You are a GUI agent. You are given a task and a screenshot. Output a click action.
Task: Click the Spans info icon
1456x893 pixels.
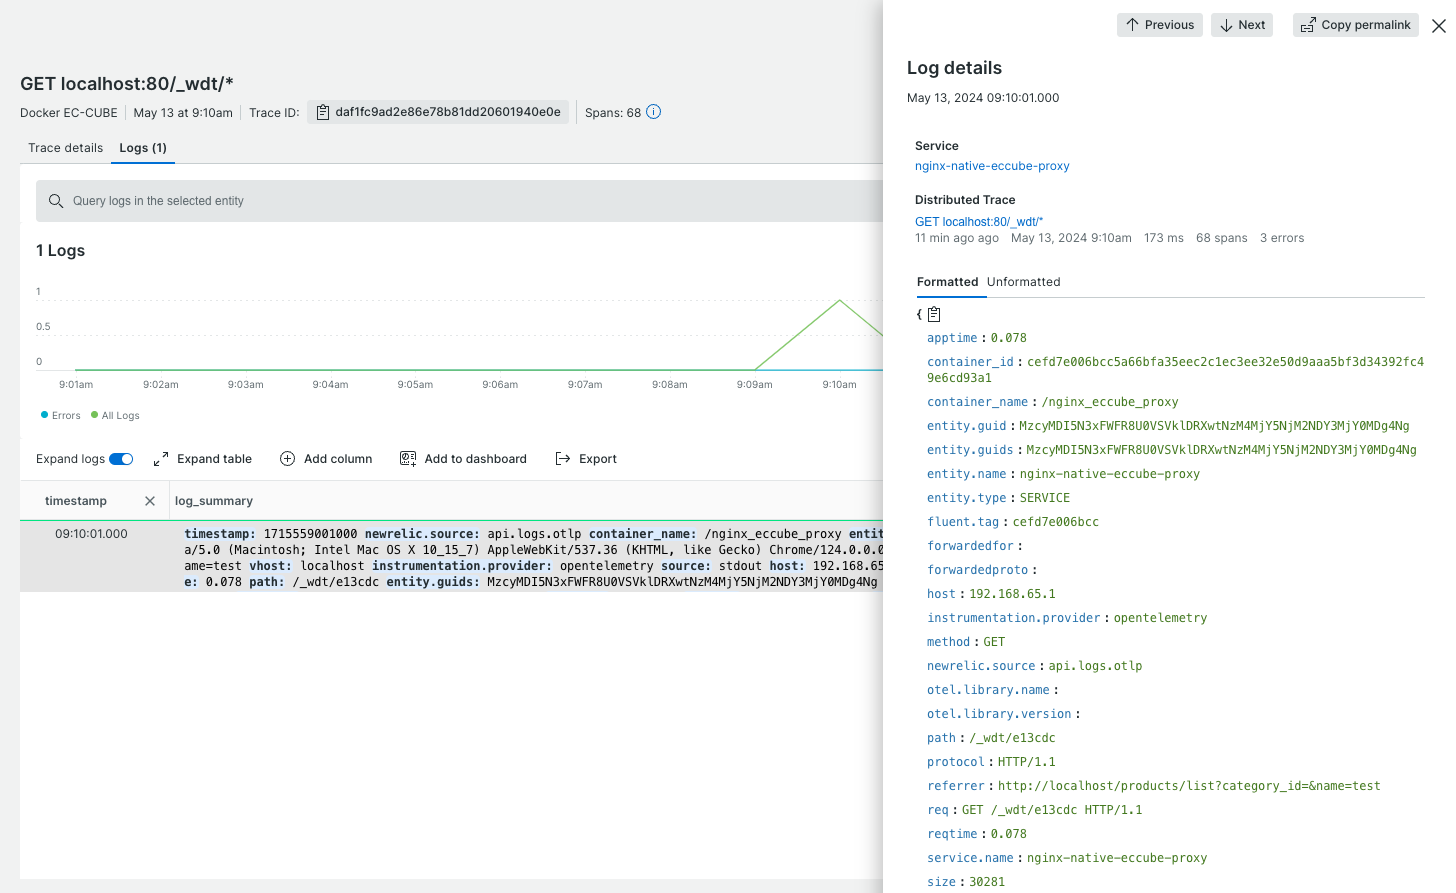653,112
